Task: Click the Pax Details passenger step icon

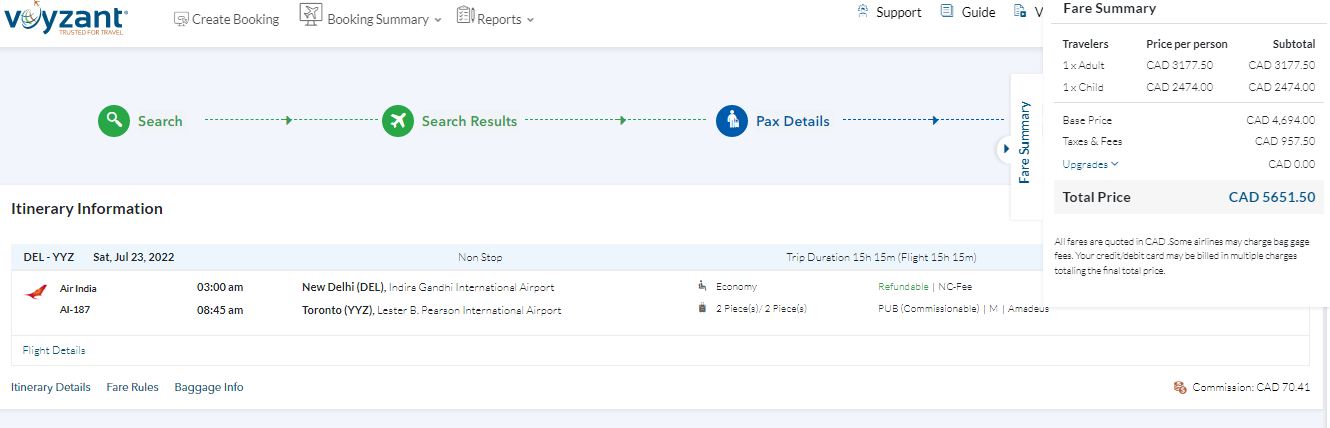Action: pos(732,121)
